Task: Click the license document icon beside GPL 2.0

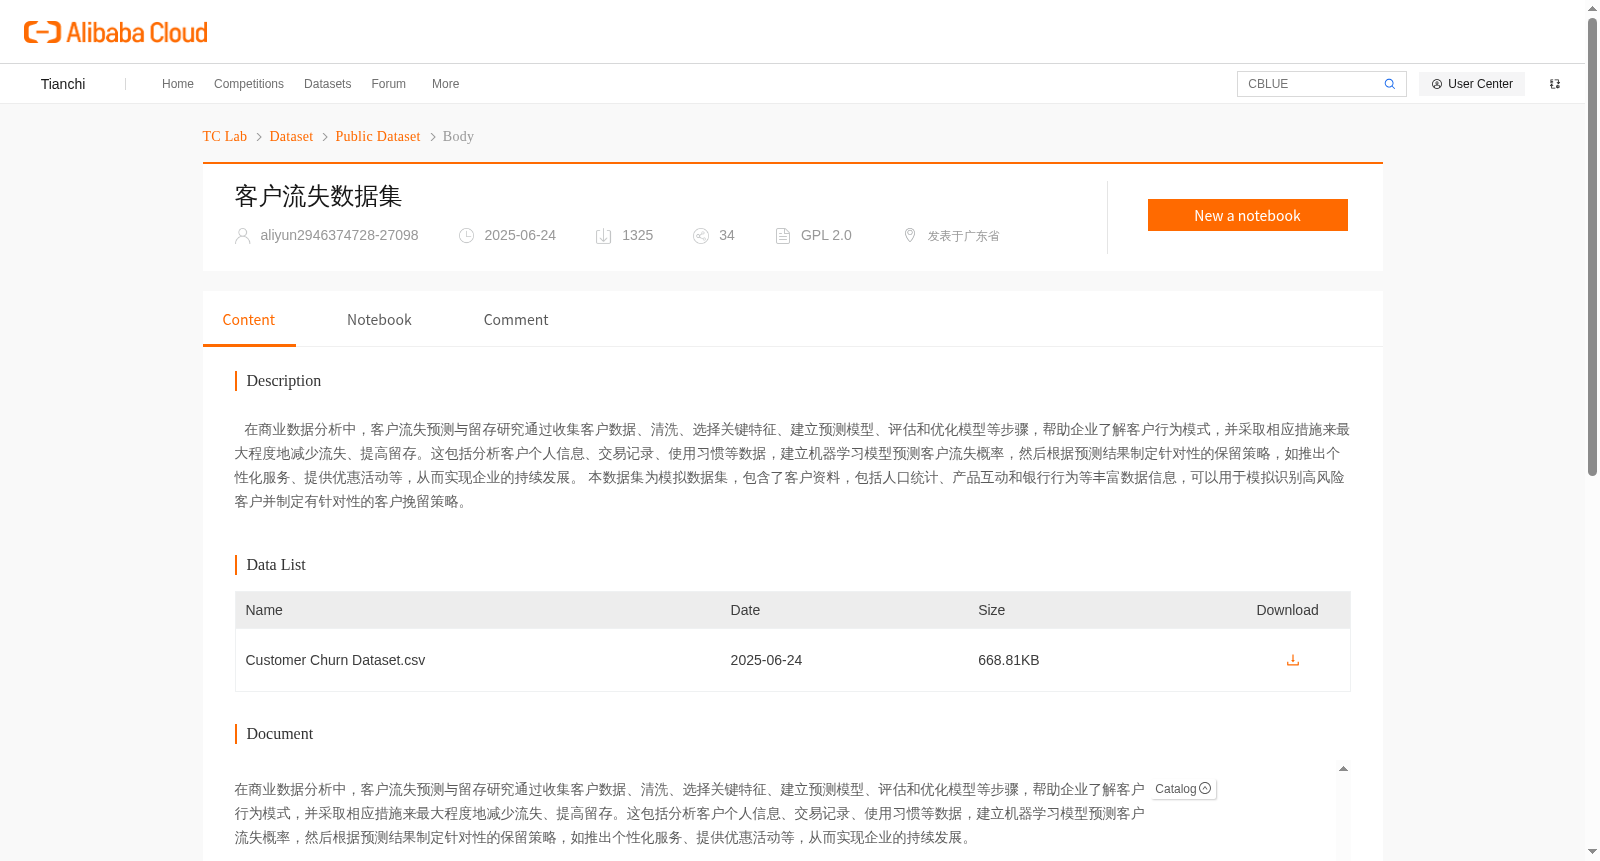Action: [783, 236]
